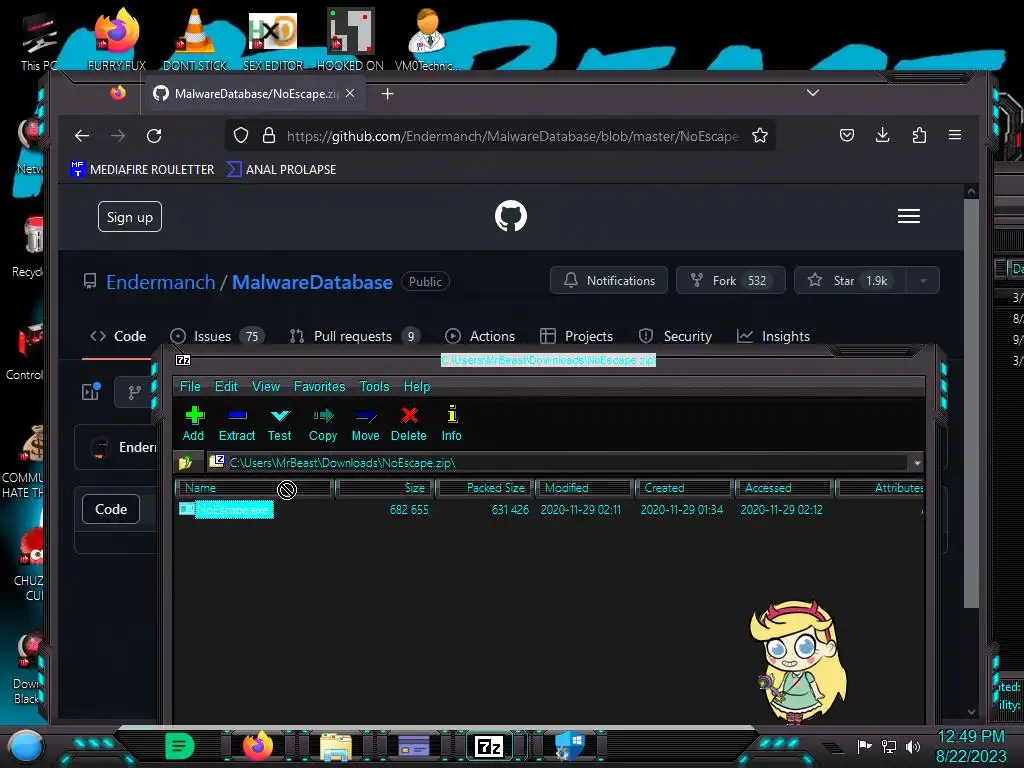Switch to the Pull requests tab
The width and height of the screenshot is (1024, 768).
coord(355,336)
